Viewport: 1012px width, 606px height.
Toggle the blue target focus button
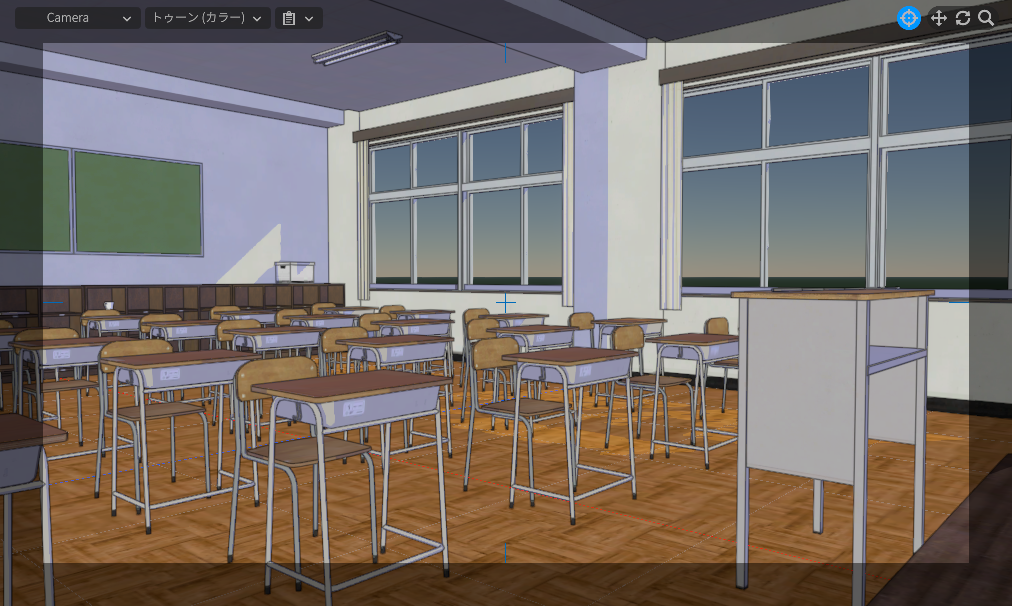click(908, 18)
